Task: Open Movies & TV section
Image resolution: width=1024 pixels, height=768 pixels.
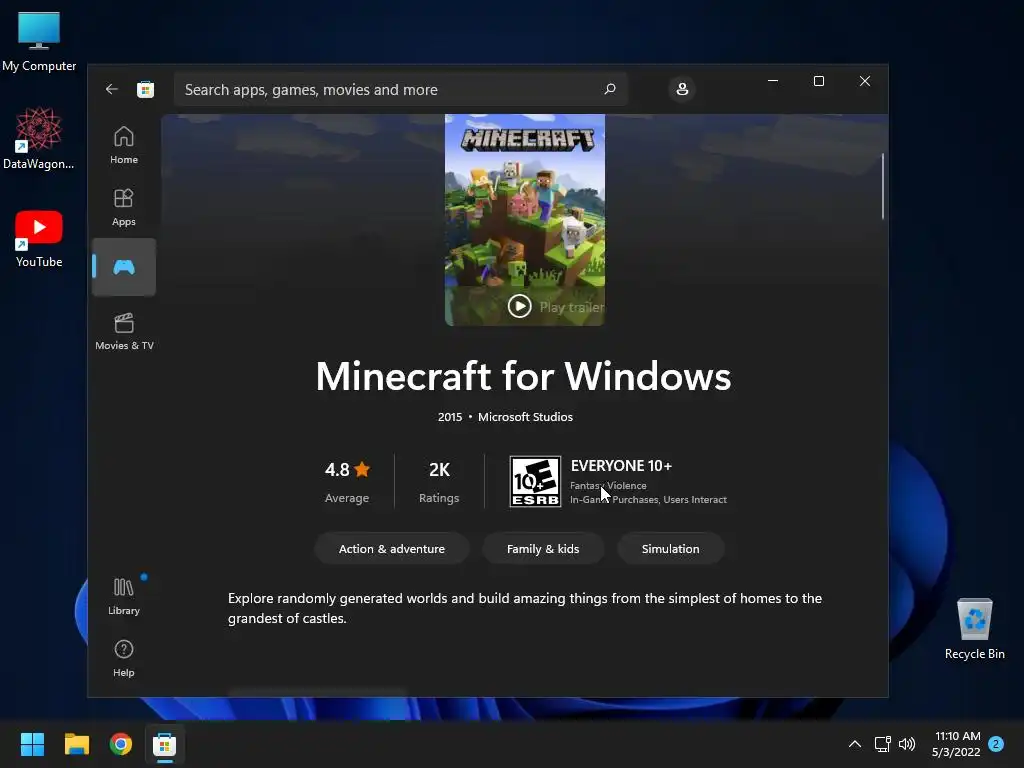Action: point(124,331)
